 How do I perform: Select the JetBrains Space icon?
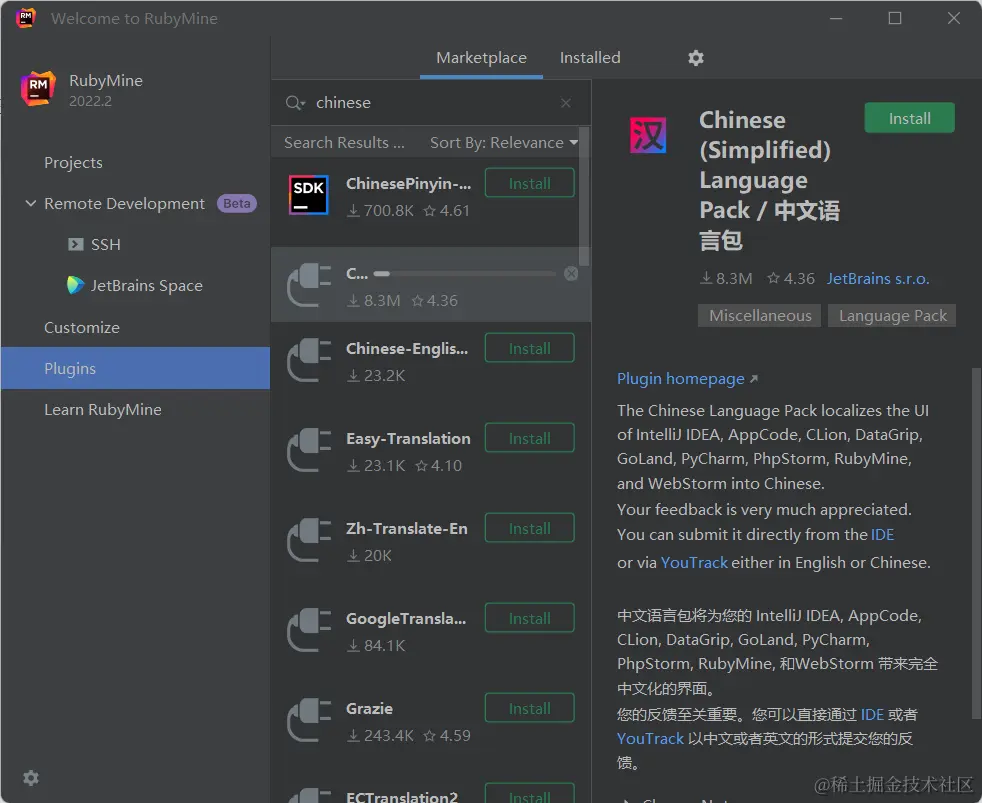click(x=74, y=285)
